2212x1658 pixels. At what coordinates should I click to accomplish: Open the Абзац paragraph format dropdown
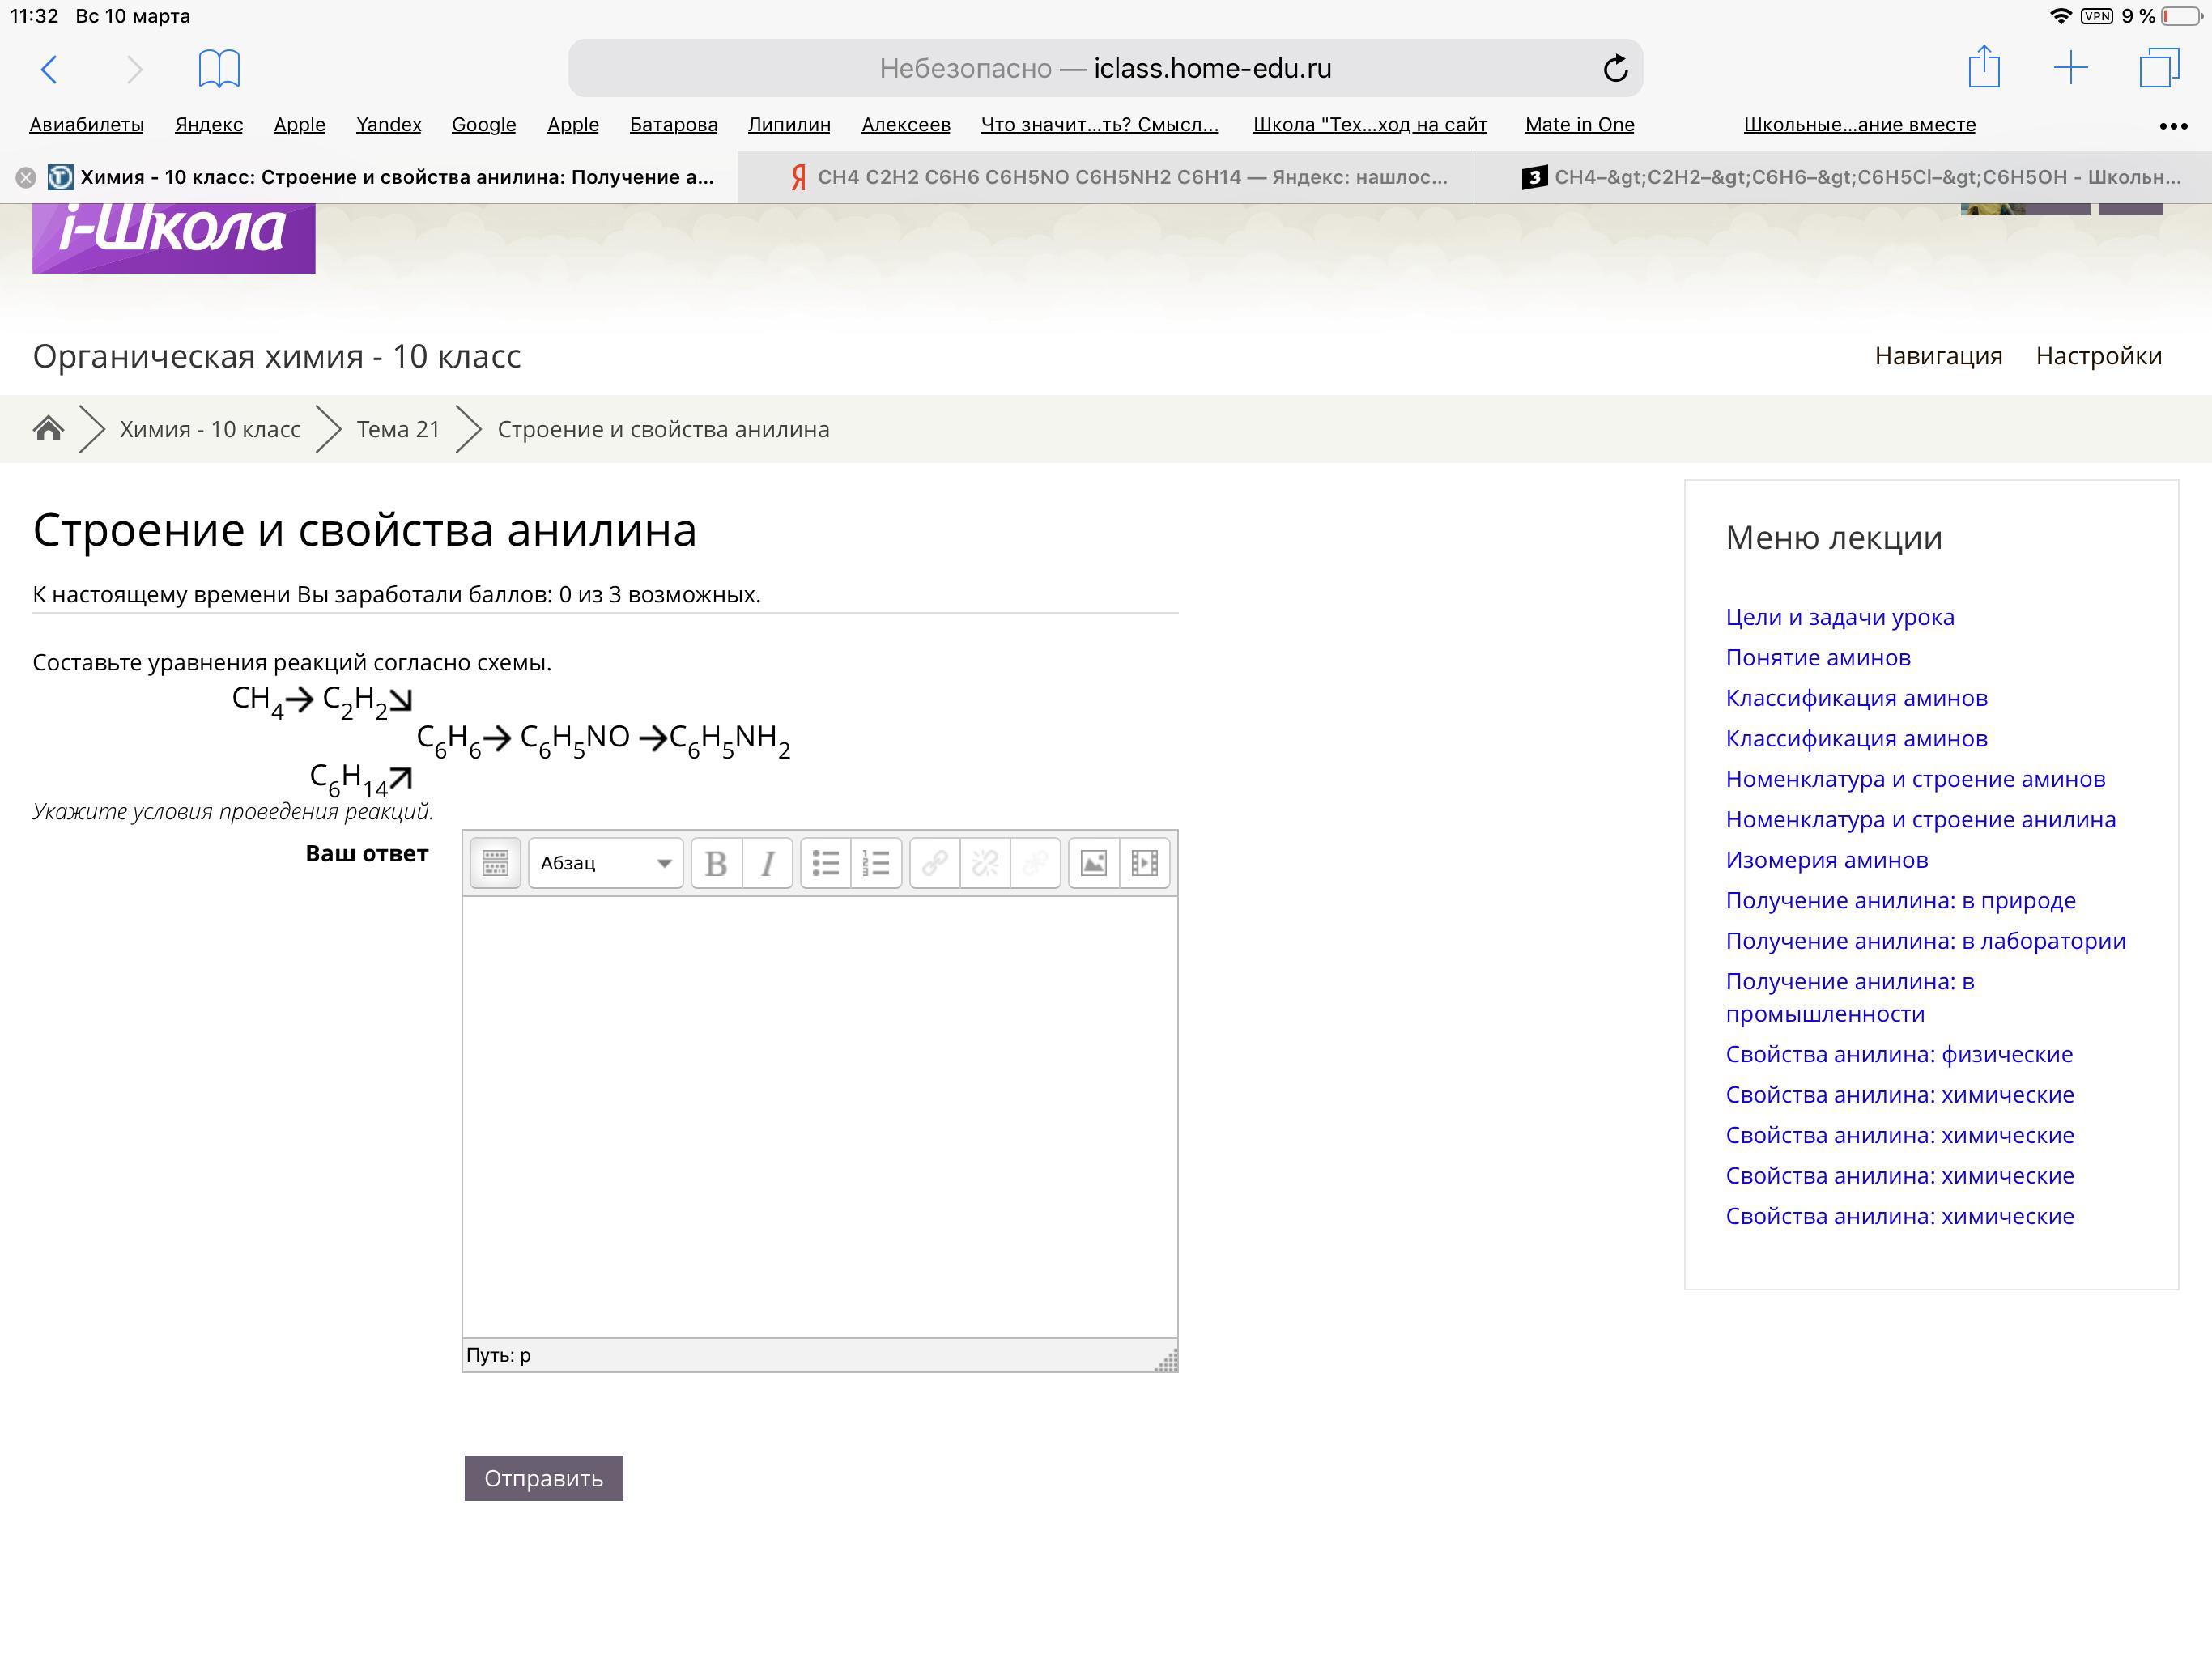point(605,863)
